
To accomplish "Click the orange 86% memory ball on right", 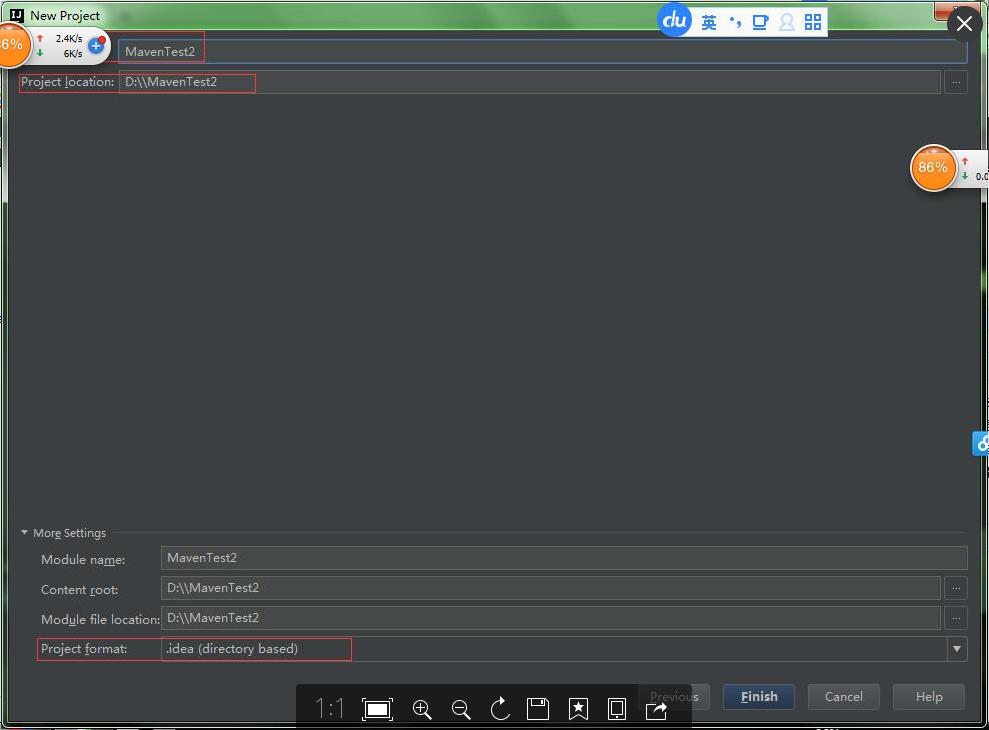I will pyautogui.click(x=933, y=168).
